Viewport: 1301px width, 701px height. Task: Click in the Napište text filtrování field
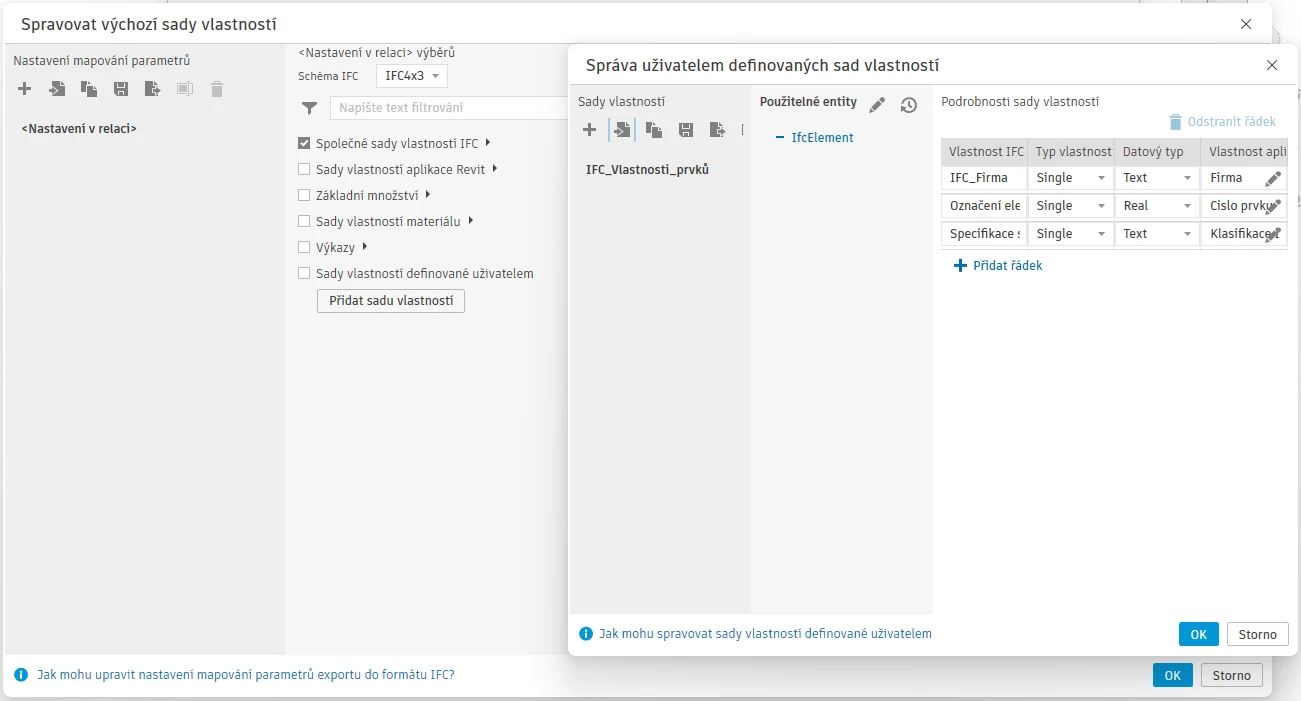click(x=450, y=108)
